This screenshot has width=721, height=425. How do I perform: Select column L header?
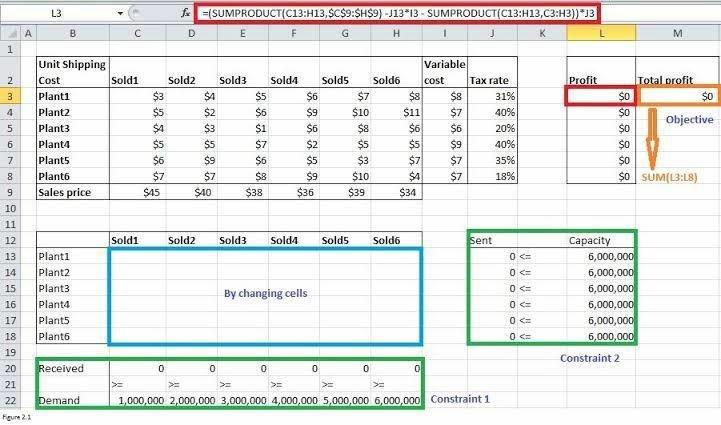pyautogui.click(x=601, y=34)
